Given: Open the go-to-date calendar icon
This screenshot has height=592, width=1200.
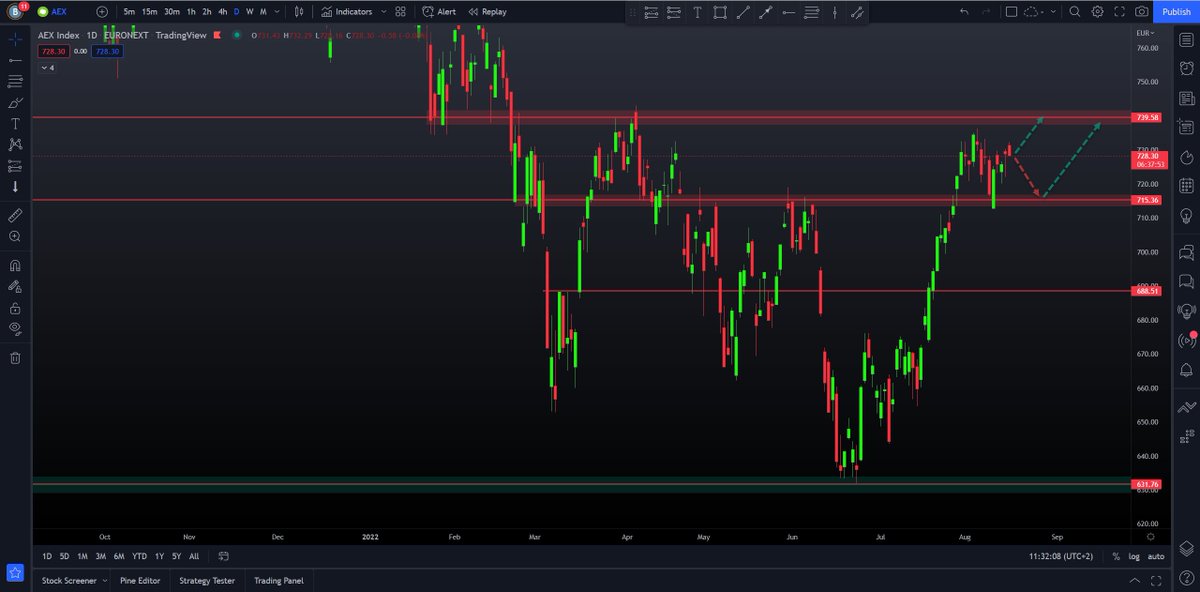Looking at the screenshot, I should click(x=224, y=556).
